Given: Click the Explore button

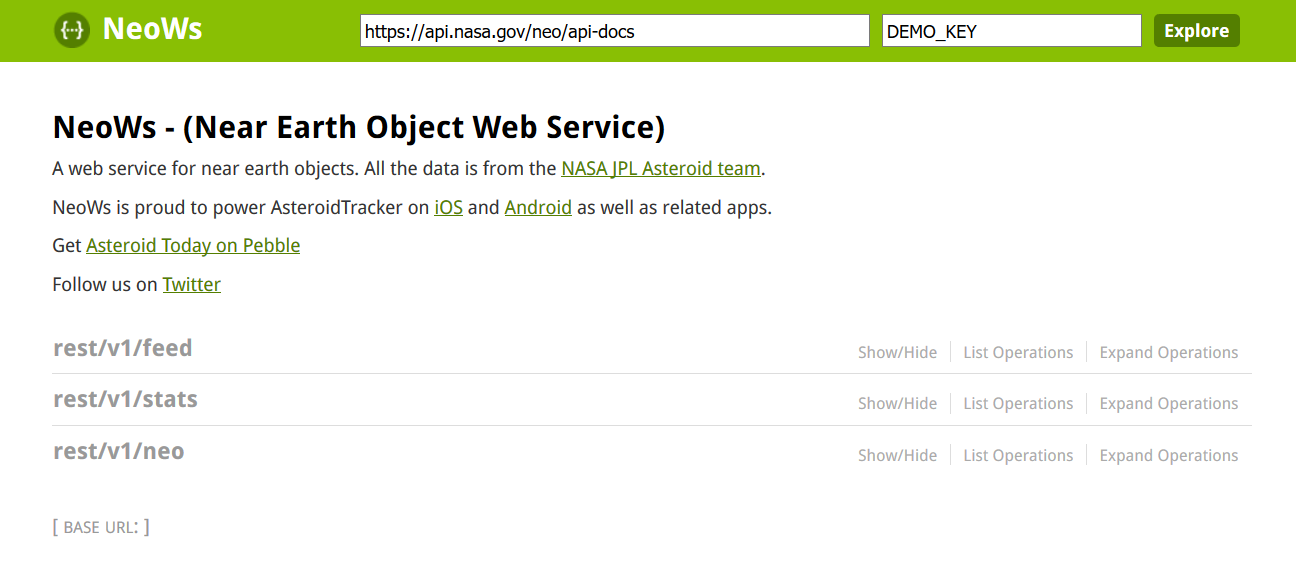Looking at the screenshot, I should pyautogui.click(x=1197, y=31).
